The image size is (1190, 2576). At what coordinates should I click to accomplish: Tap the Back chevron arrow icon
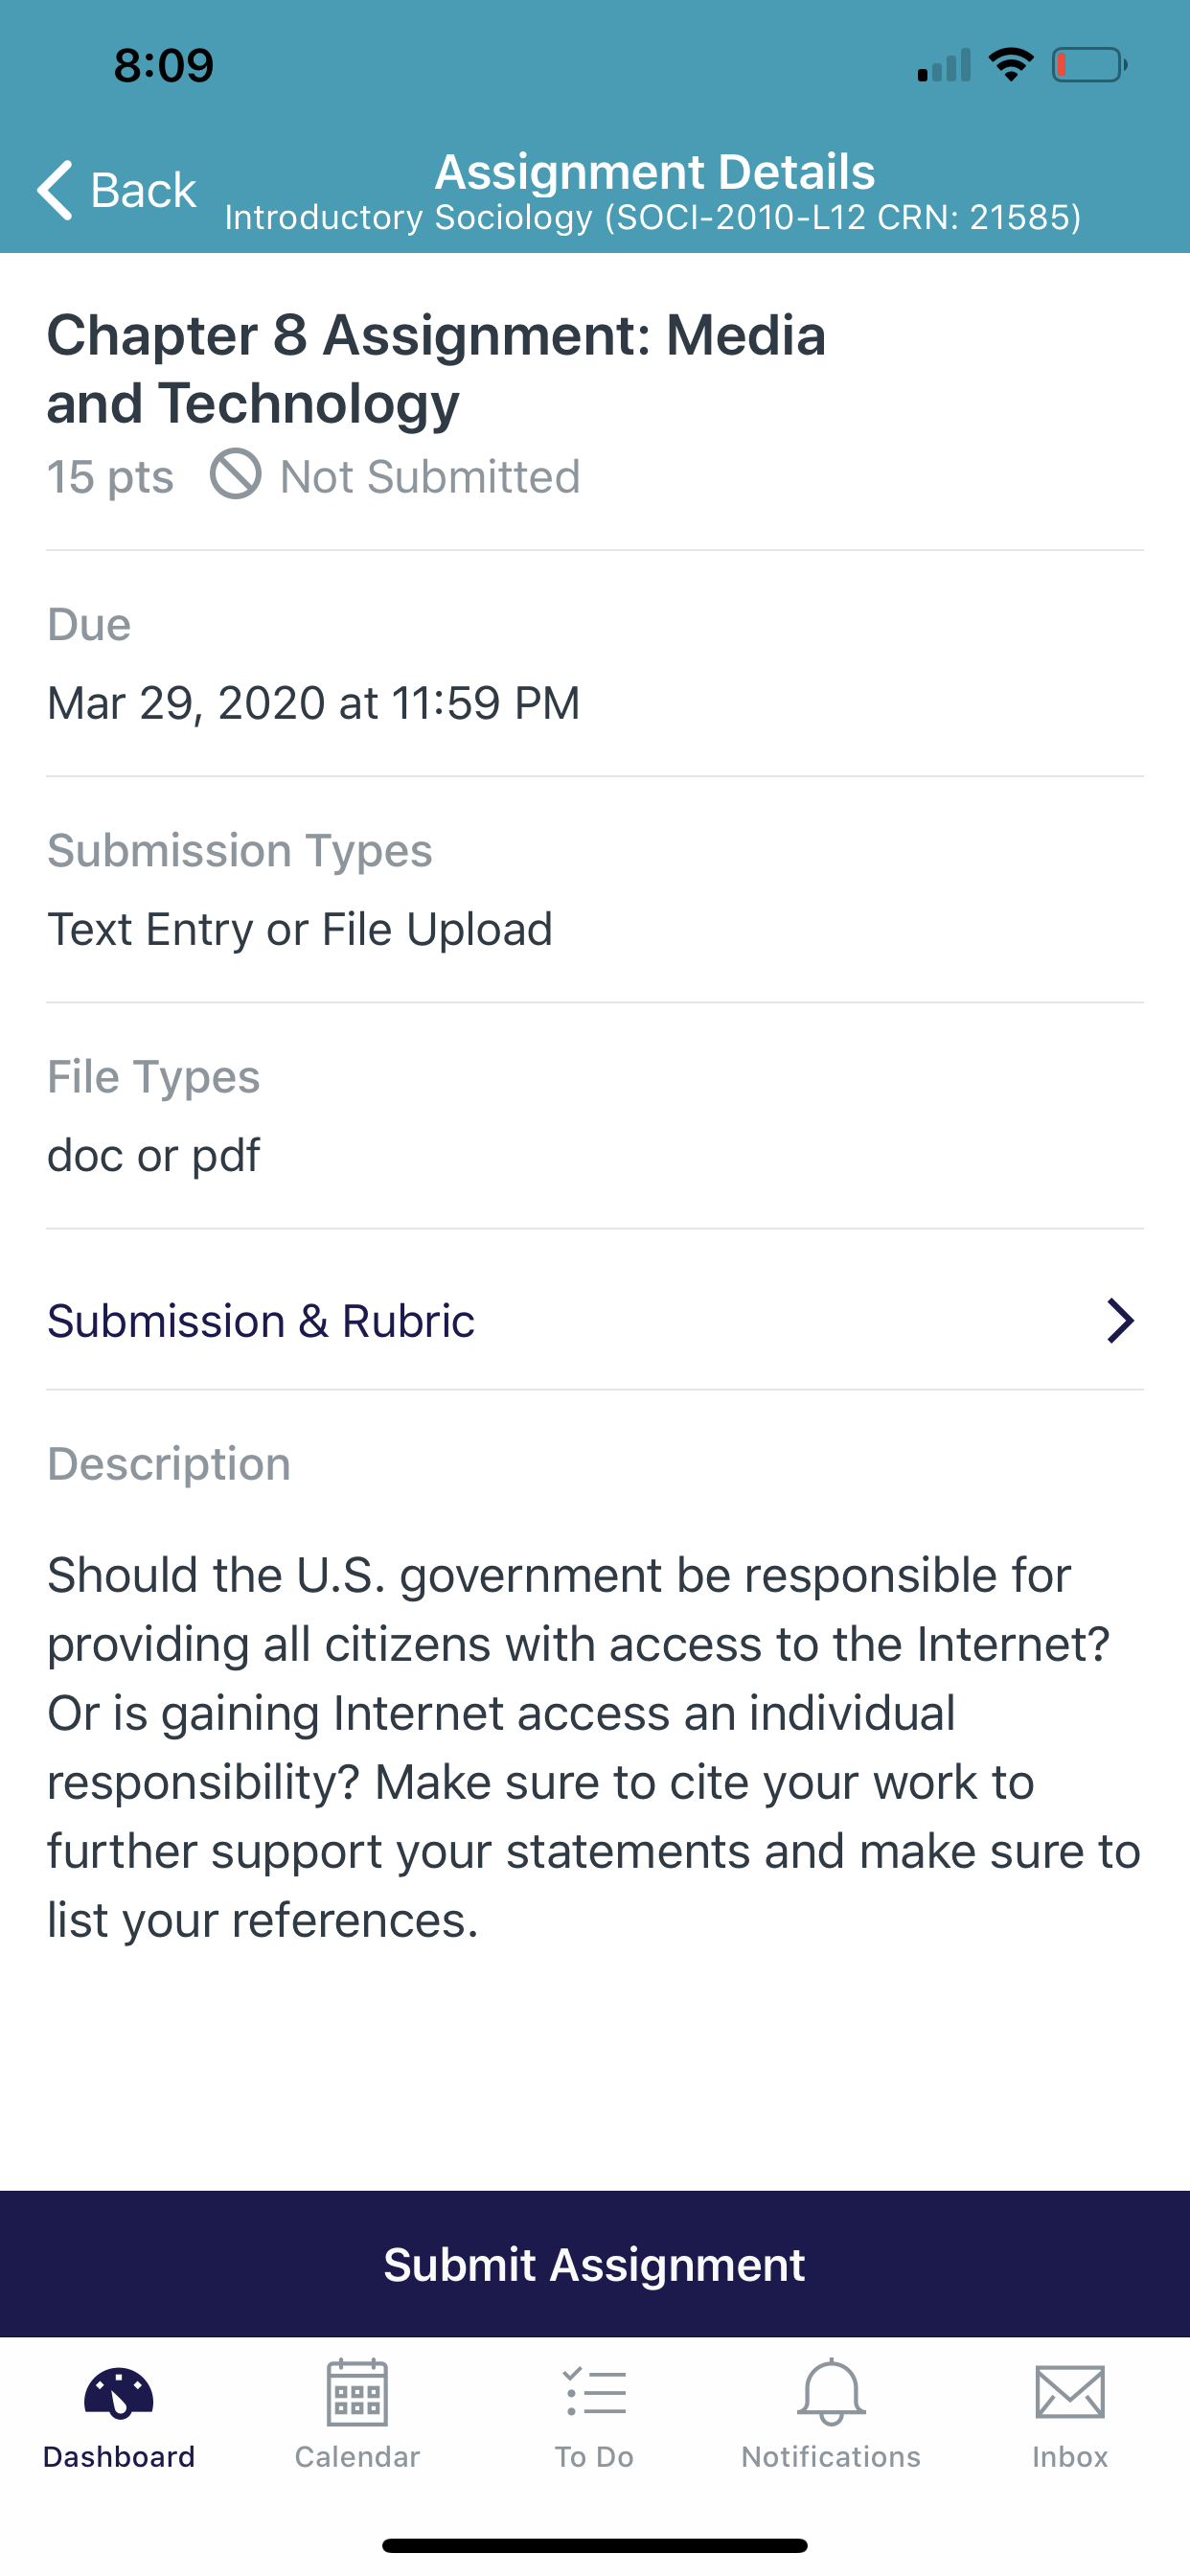(x=55, y=189)
